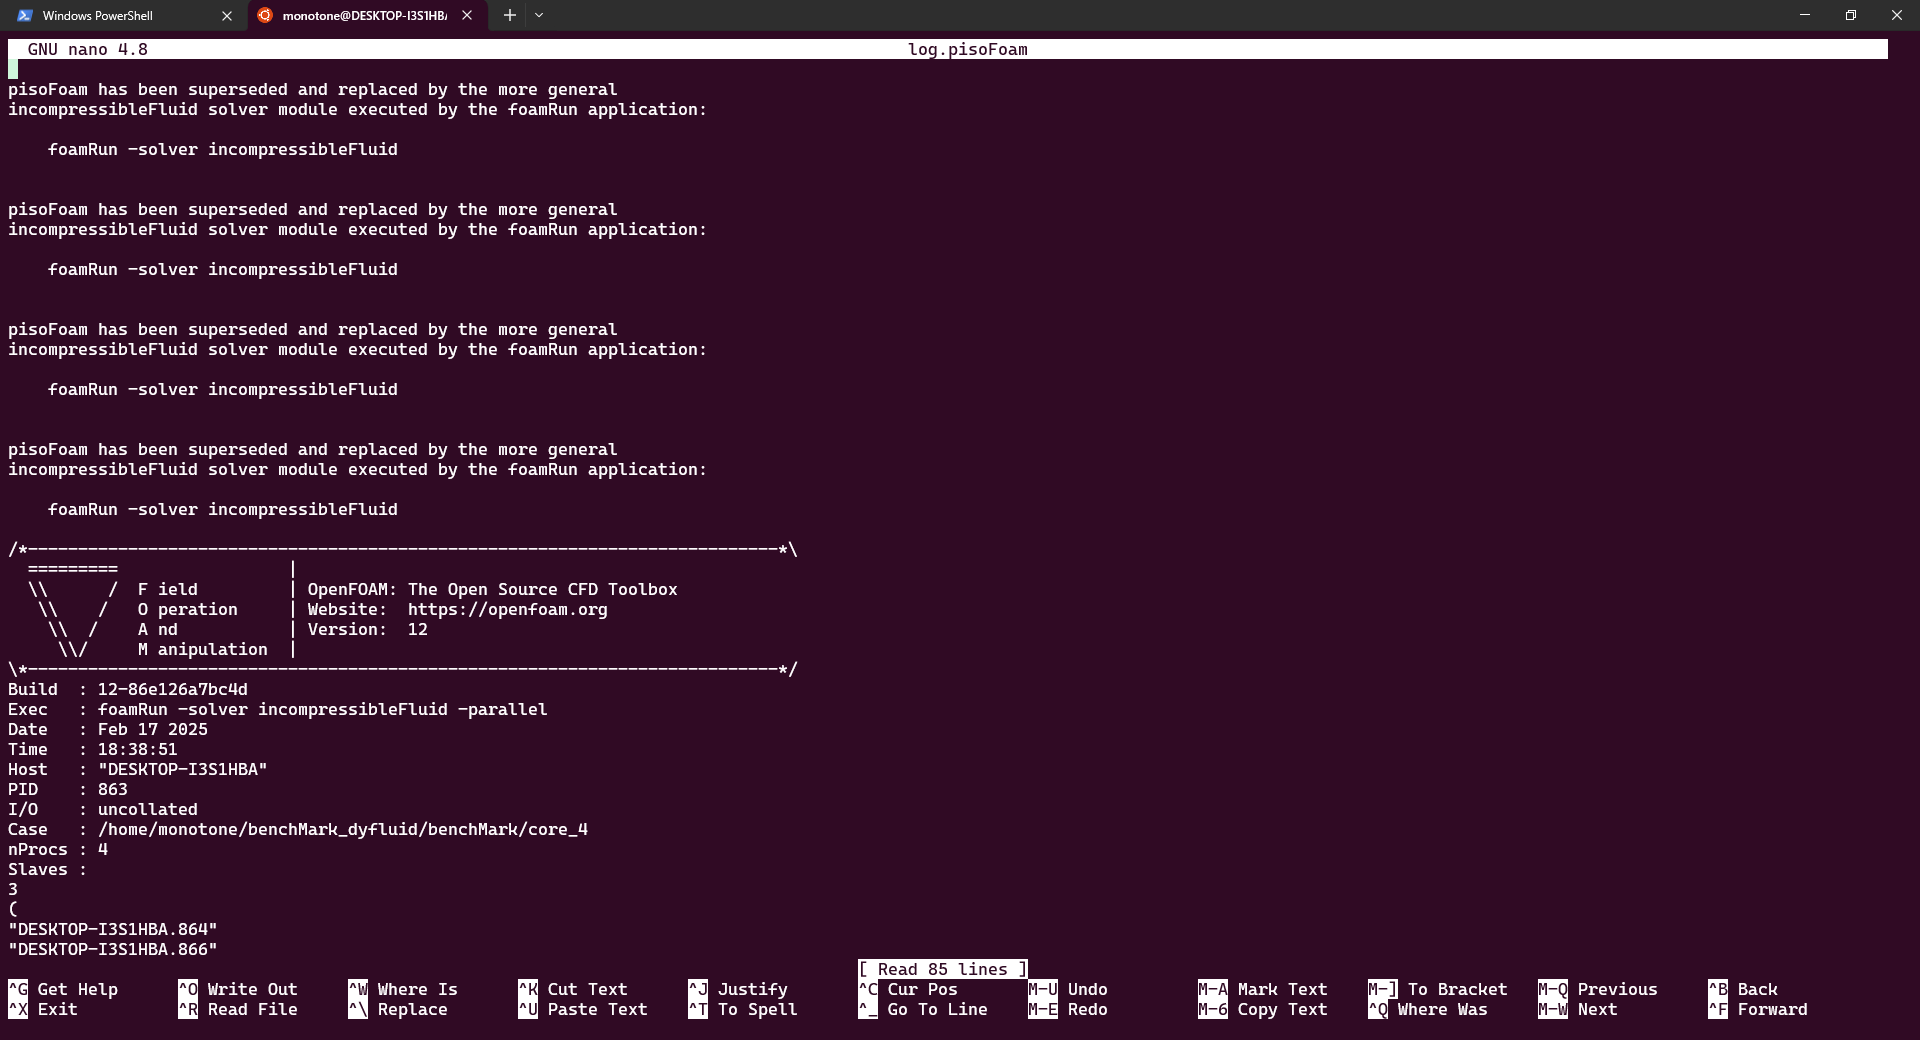Click the ^G Get Help shortcut
Screen dimensions: 1920x1040
point(63,989)
